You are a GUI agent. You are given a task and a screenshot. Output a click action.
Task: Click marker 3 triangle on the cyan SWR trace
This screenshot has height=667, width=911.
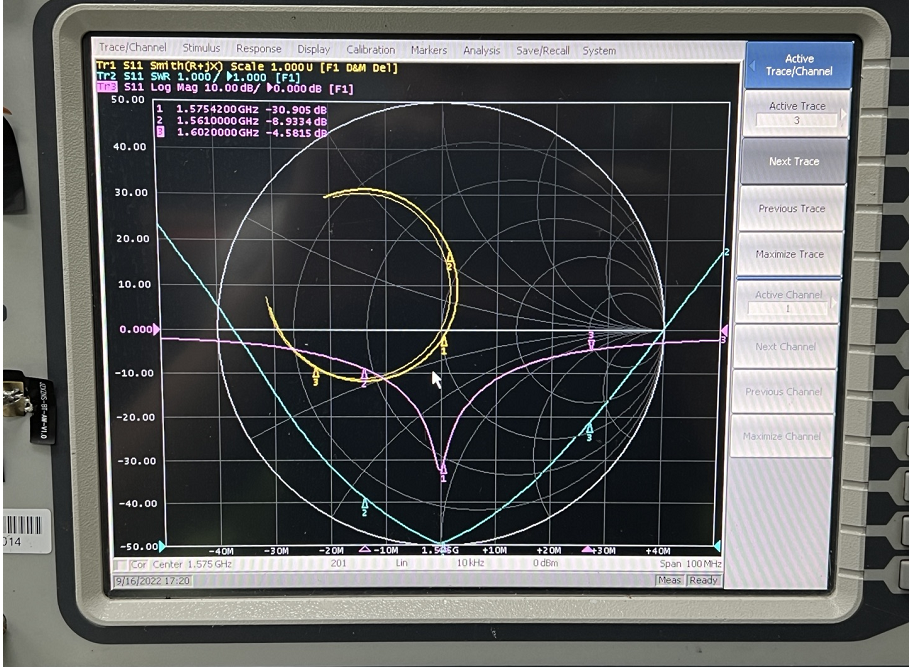589,429
